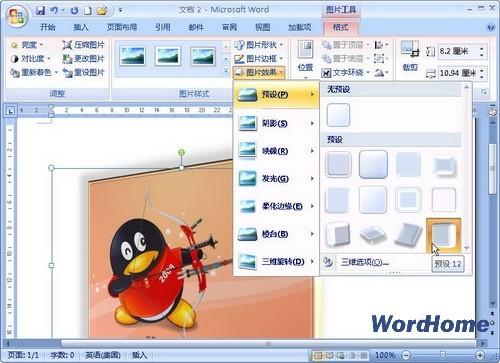Open the 引用 ribbon tab
The image size is (500, 363).
[163, 27]
